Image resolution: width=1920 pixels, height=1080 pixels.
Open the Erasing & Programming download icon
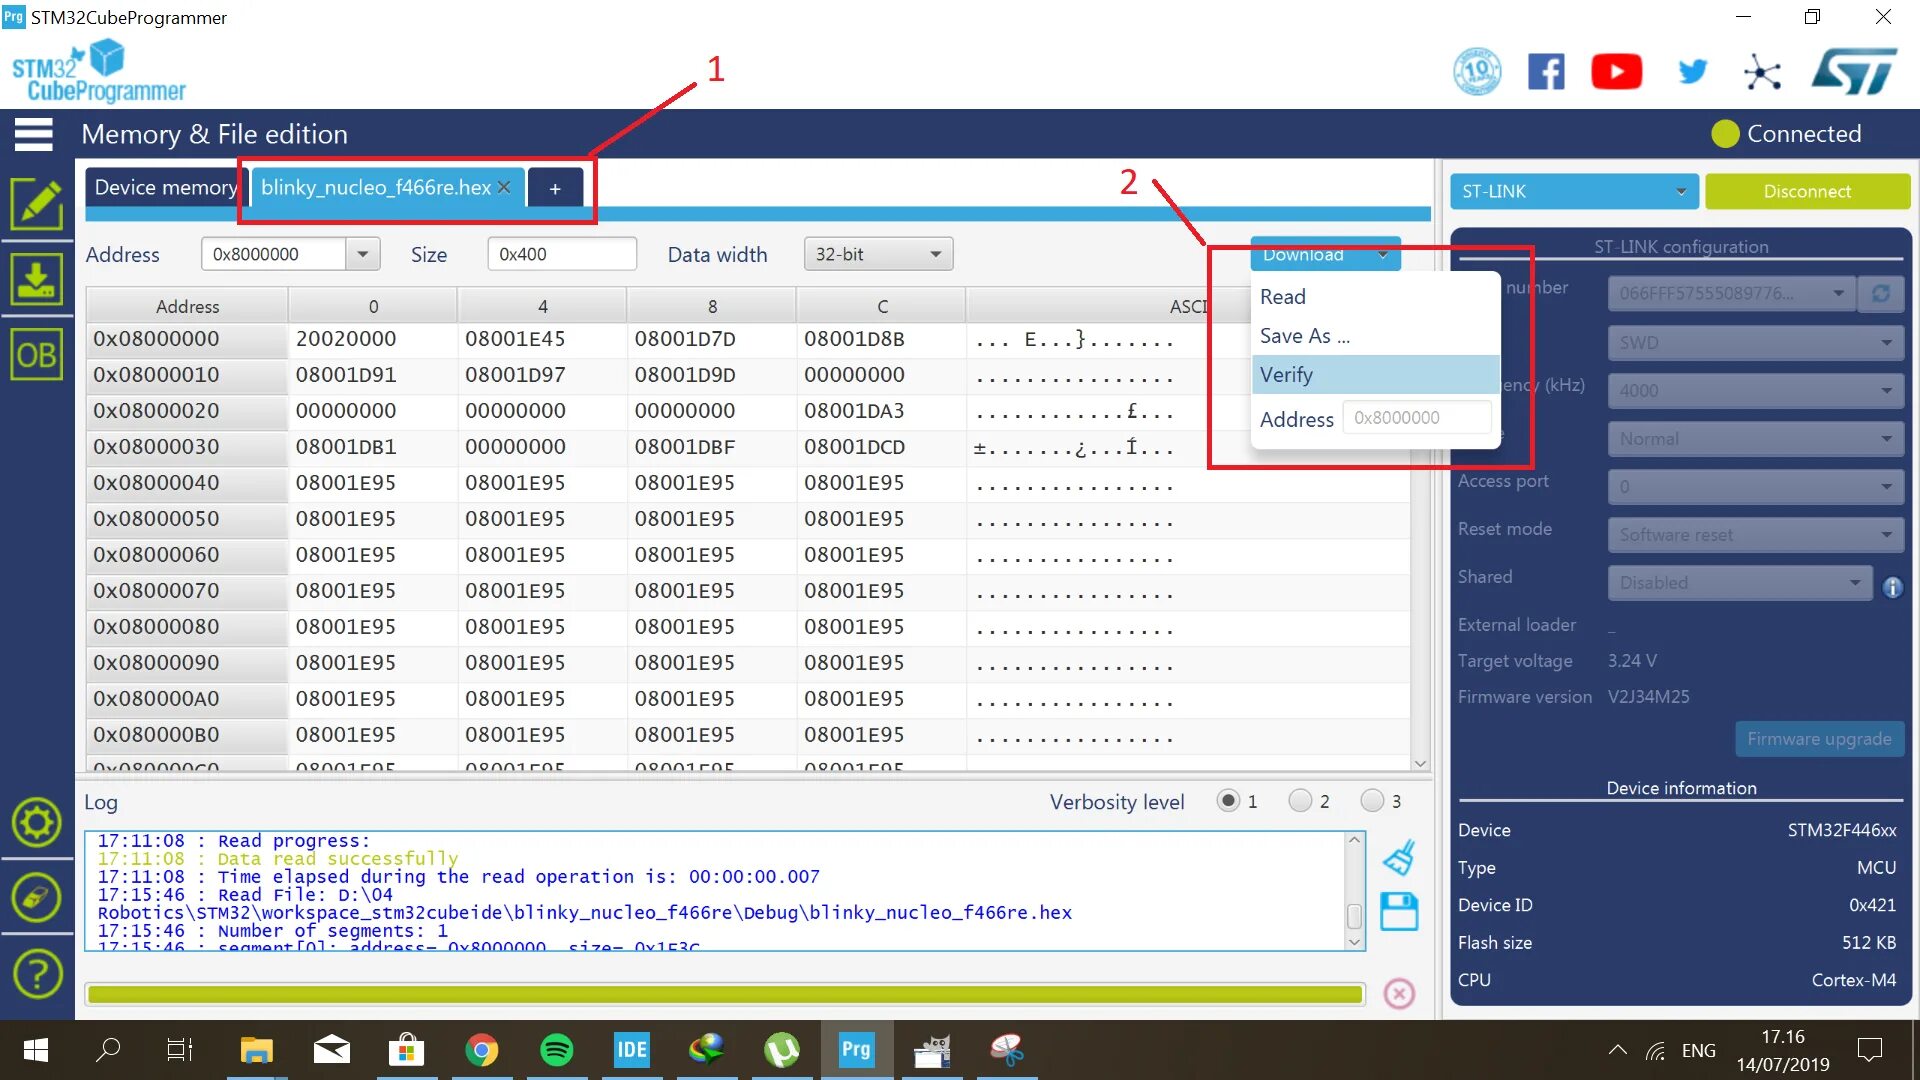click(x=37, y=279)
